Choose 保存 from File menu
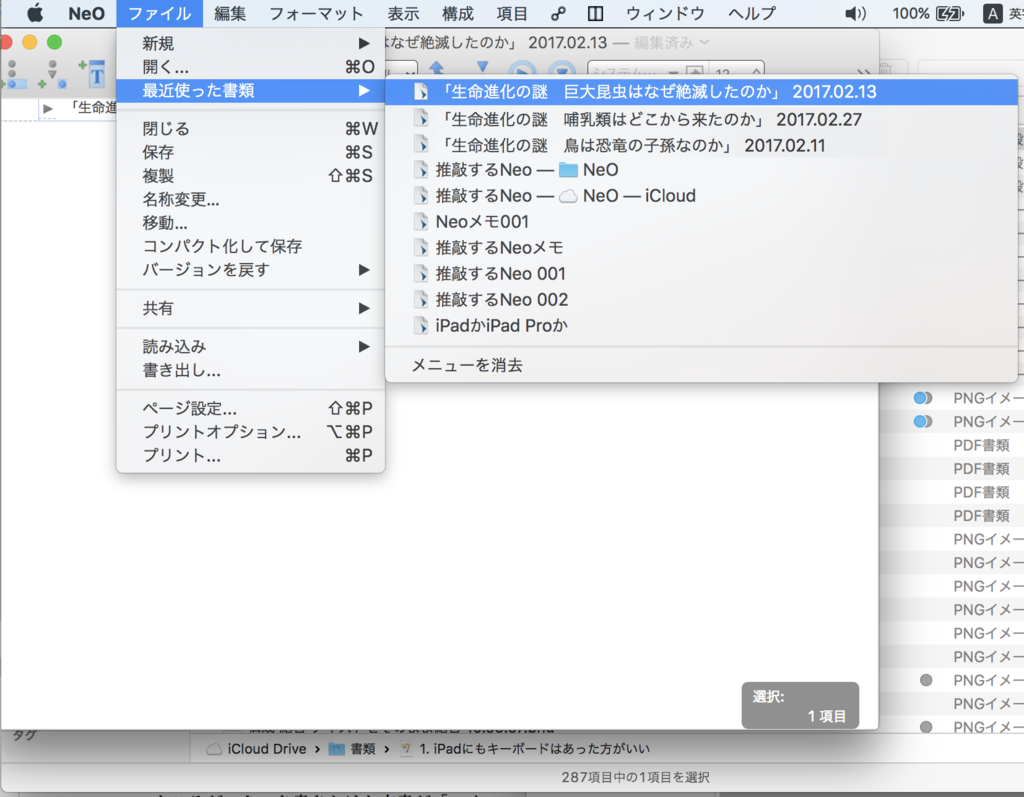This screenshot has height=797, width=1024. tap(251, 152)
